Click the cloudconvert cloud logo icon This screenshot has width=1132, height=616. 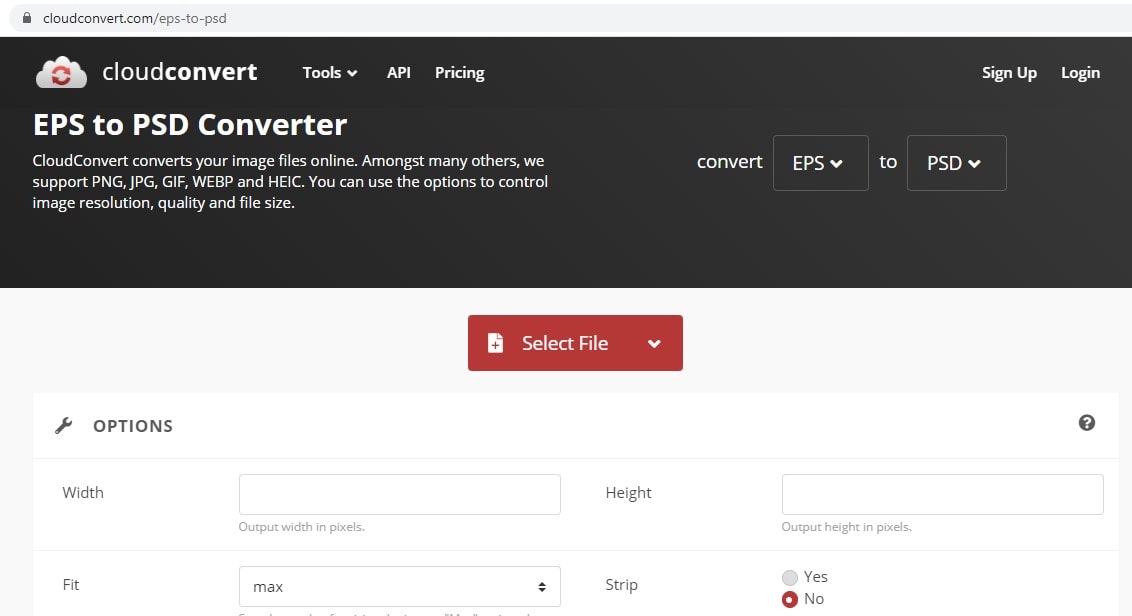61,72
